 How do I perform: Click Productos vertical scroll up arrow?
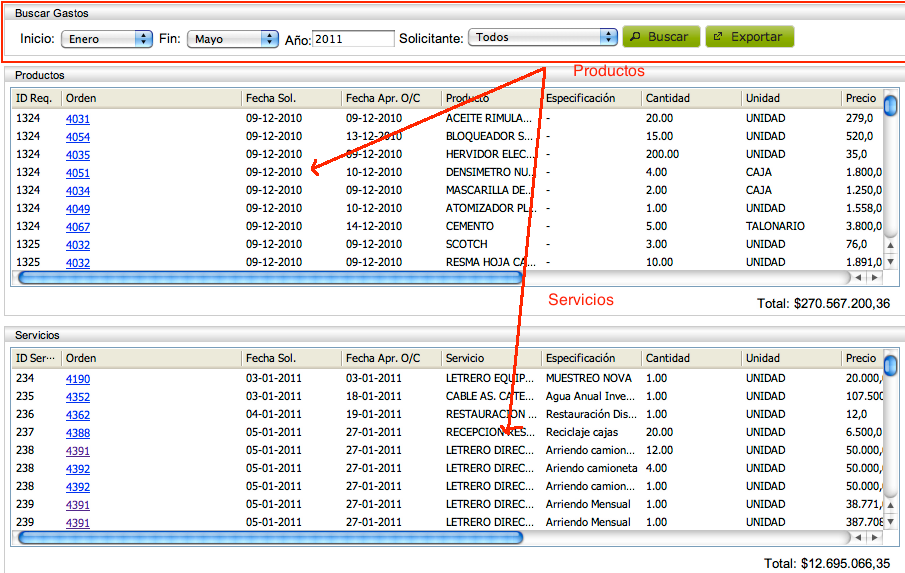(x=891, y=245)
